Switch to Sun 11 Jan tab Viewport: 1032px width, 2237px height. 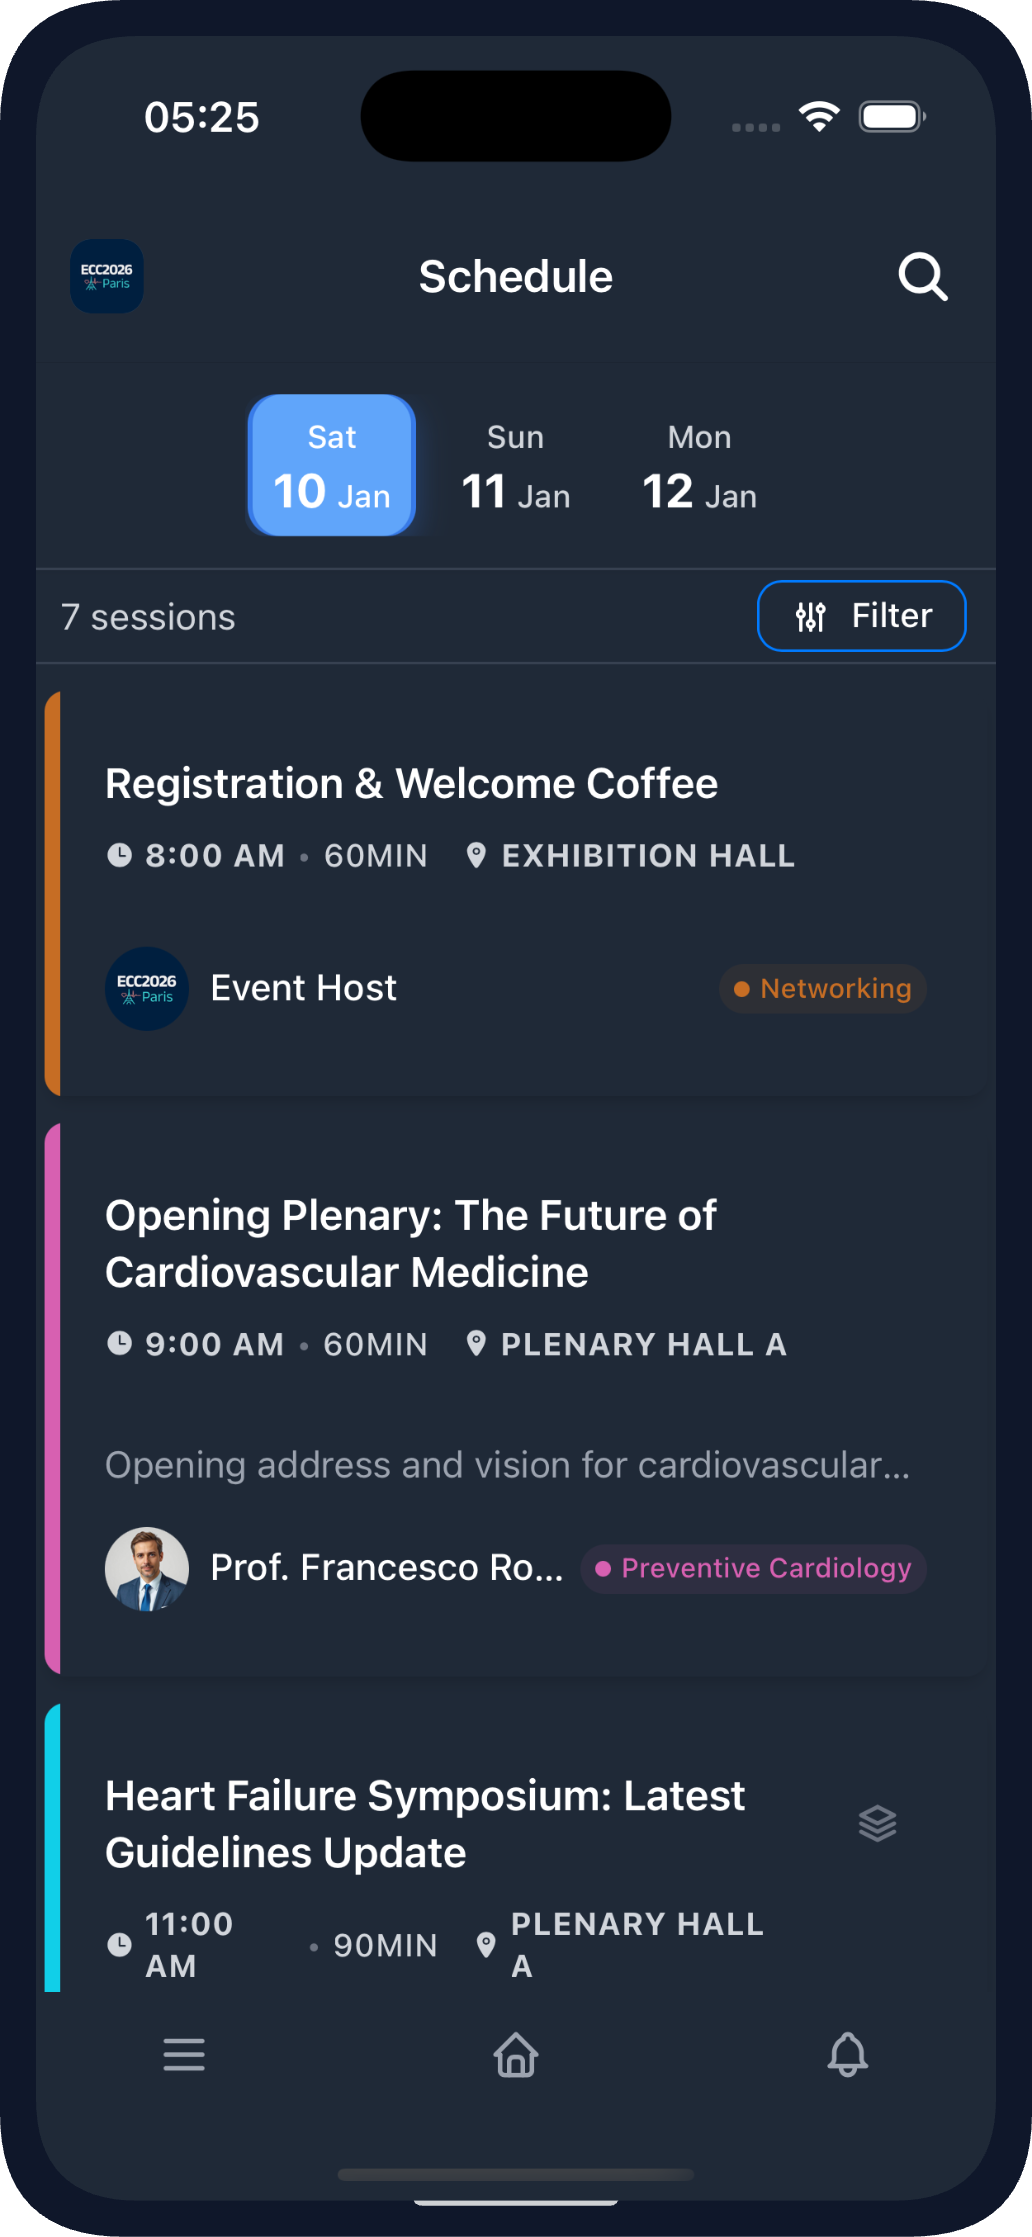pyautogui.click(x=515, y=465)
